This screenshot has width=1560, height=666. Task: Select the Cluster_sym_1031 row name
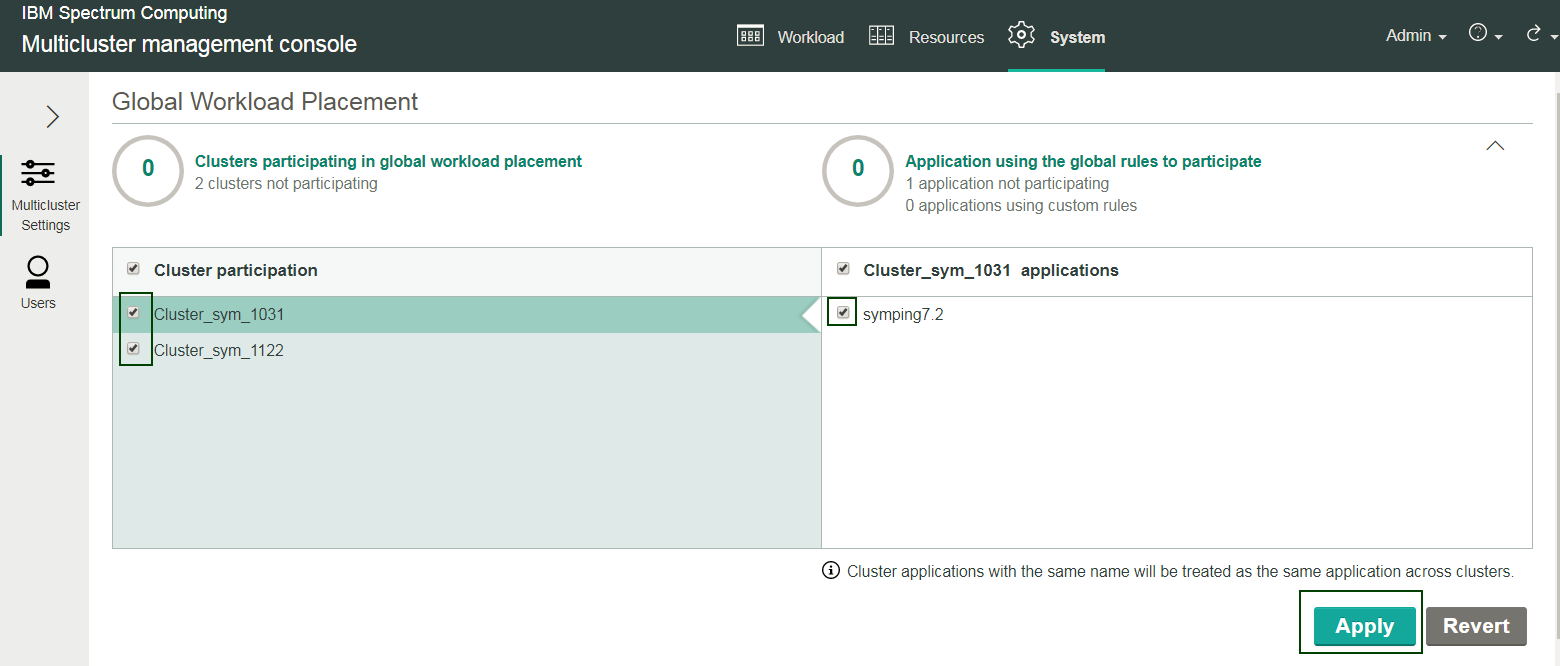coord(219,314)
